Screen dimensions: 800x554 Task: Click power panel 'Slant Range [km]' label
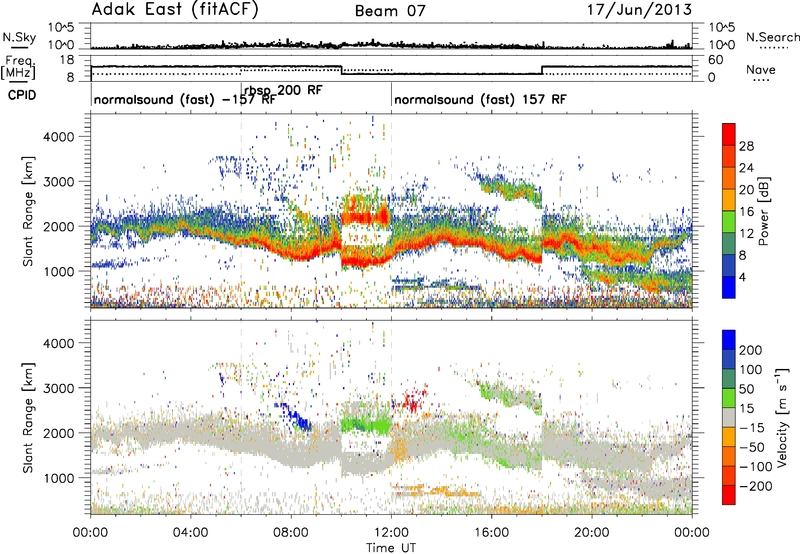28,211
